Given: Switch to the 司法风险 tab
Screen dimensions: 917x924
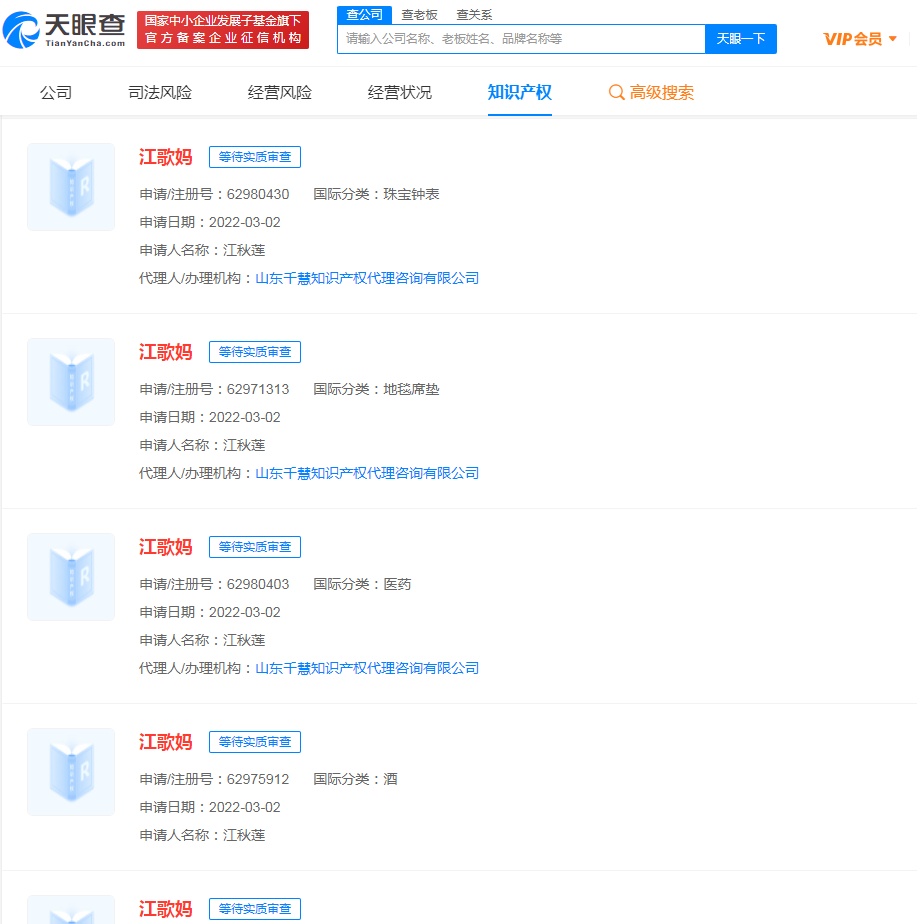Looking at the screenshot, I should tap(160, 92).
